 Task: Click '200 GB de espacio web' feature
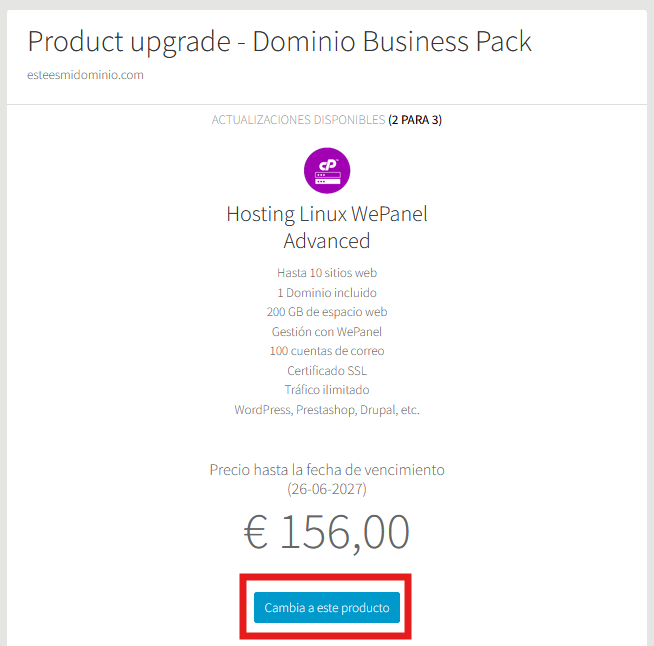click(x=327, y=312)
